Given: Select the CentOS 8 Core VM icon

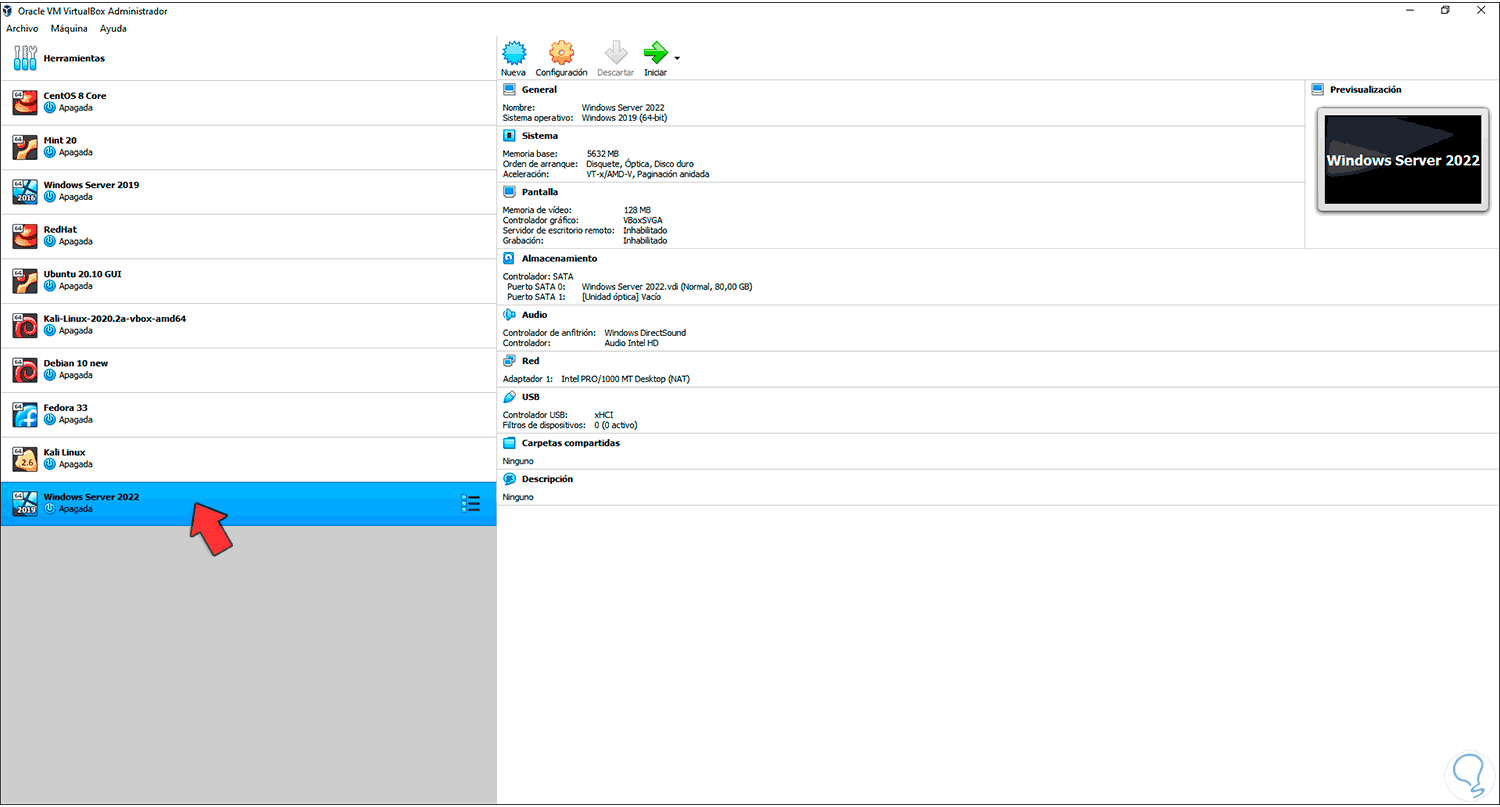Looking at the screenshot, I should [25, 102].
